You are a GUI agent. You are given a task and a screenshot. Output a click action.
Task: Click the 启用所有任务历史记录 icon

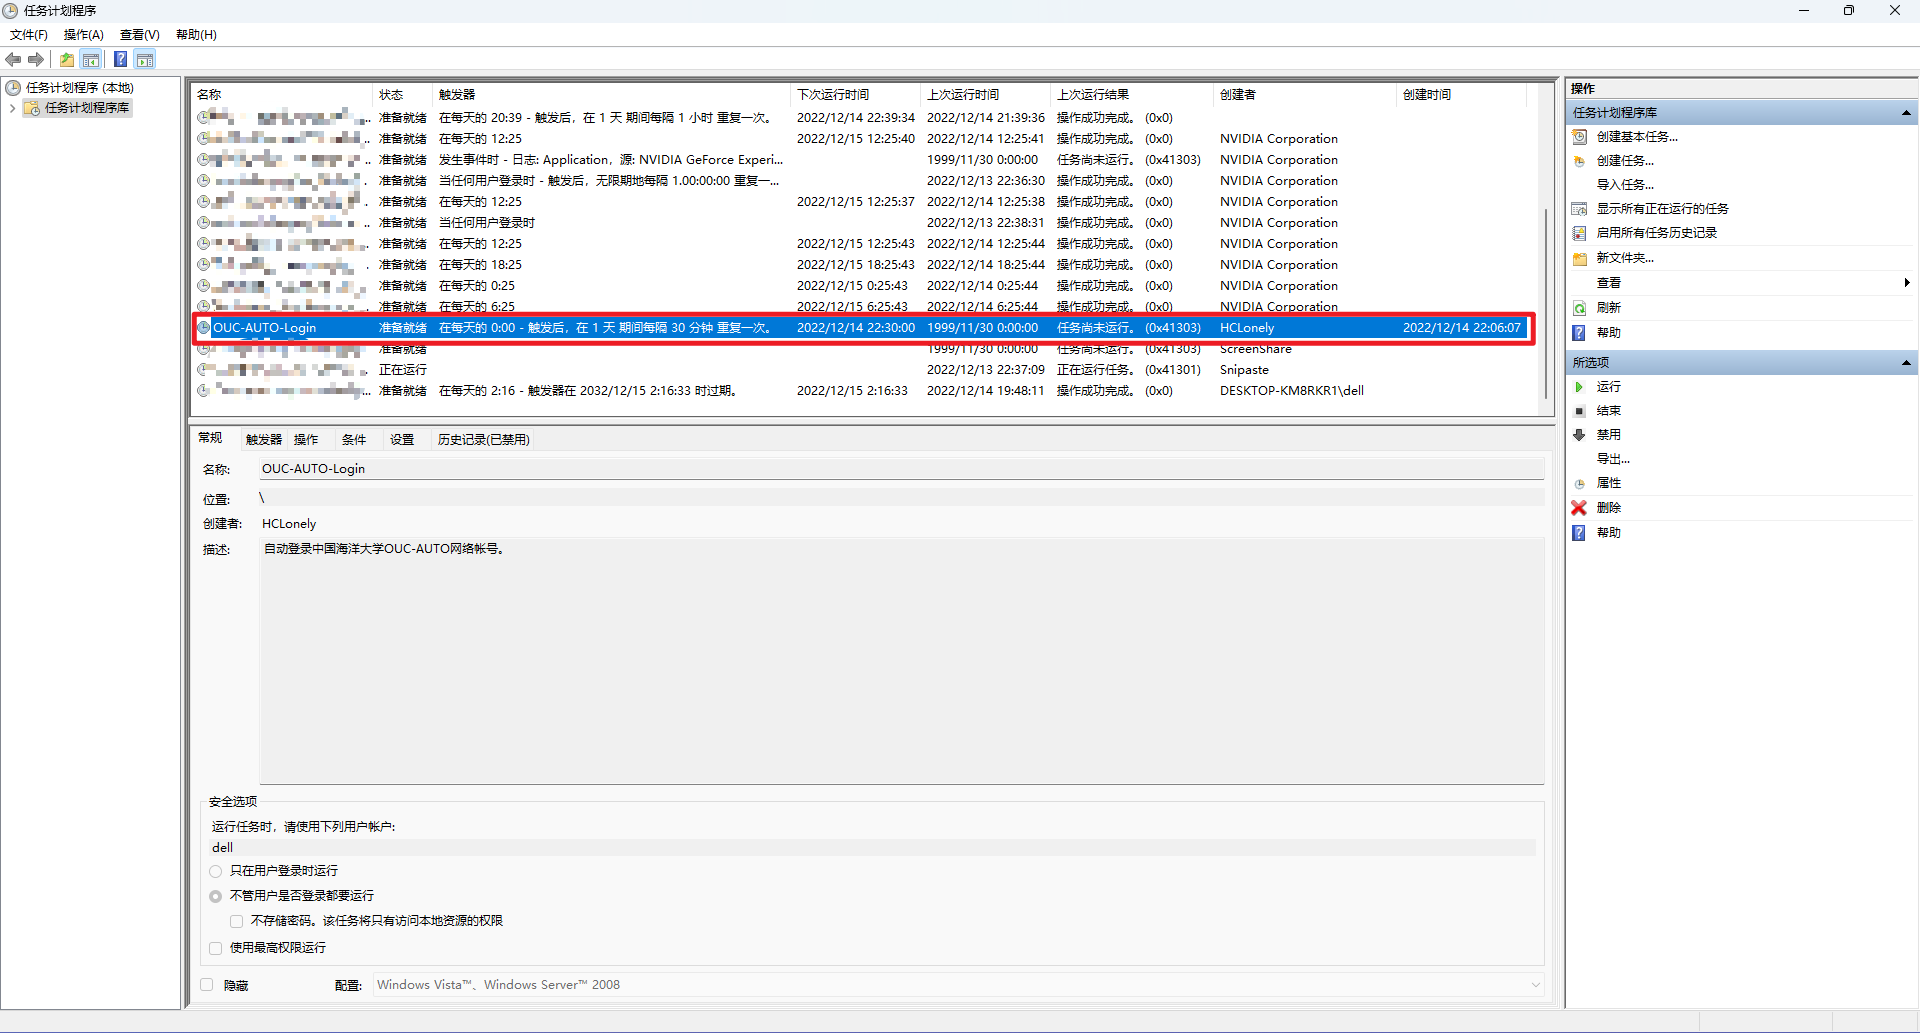point(1580,233)
